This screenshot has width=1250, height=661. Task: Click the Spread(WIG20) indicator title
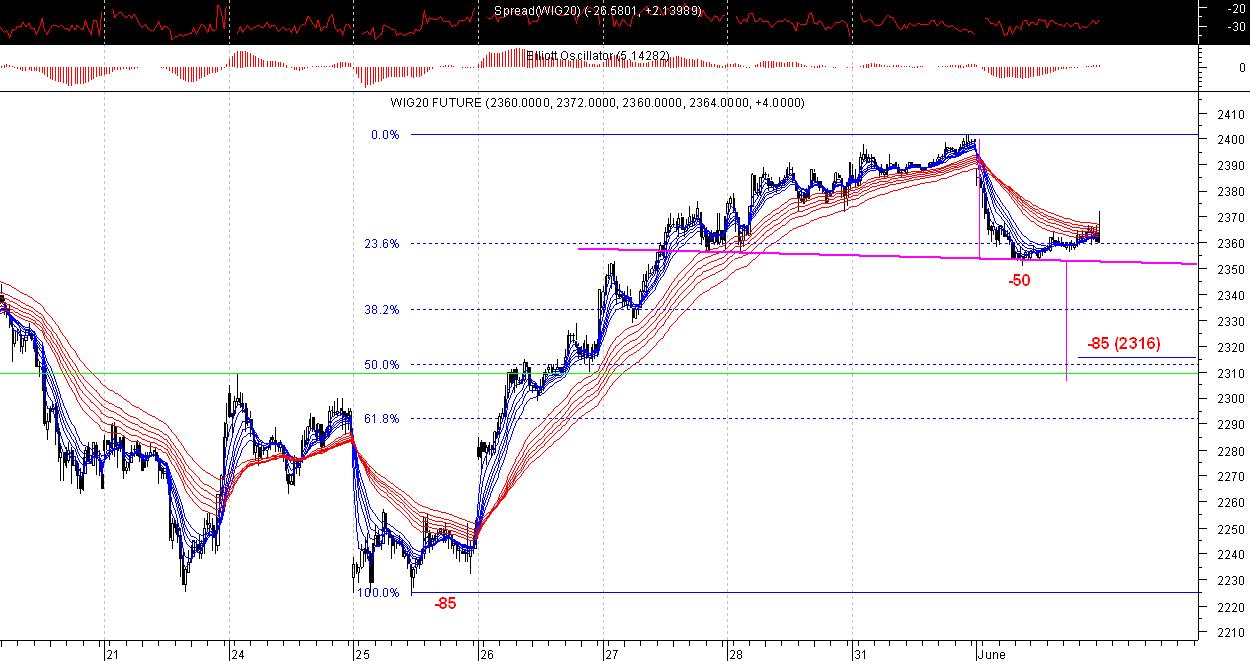tap(597, 11)
